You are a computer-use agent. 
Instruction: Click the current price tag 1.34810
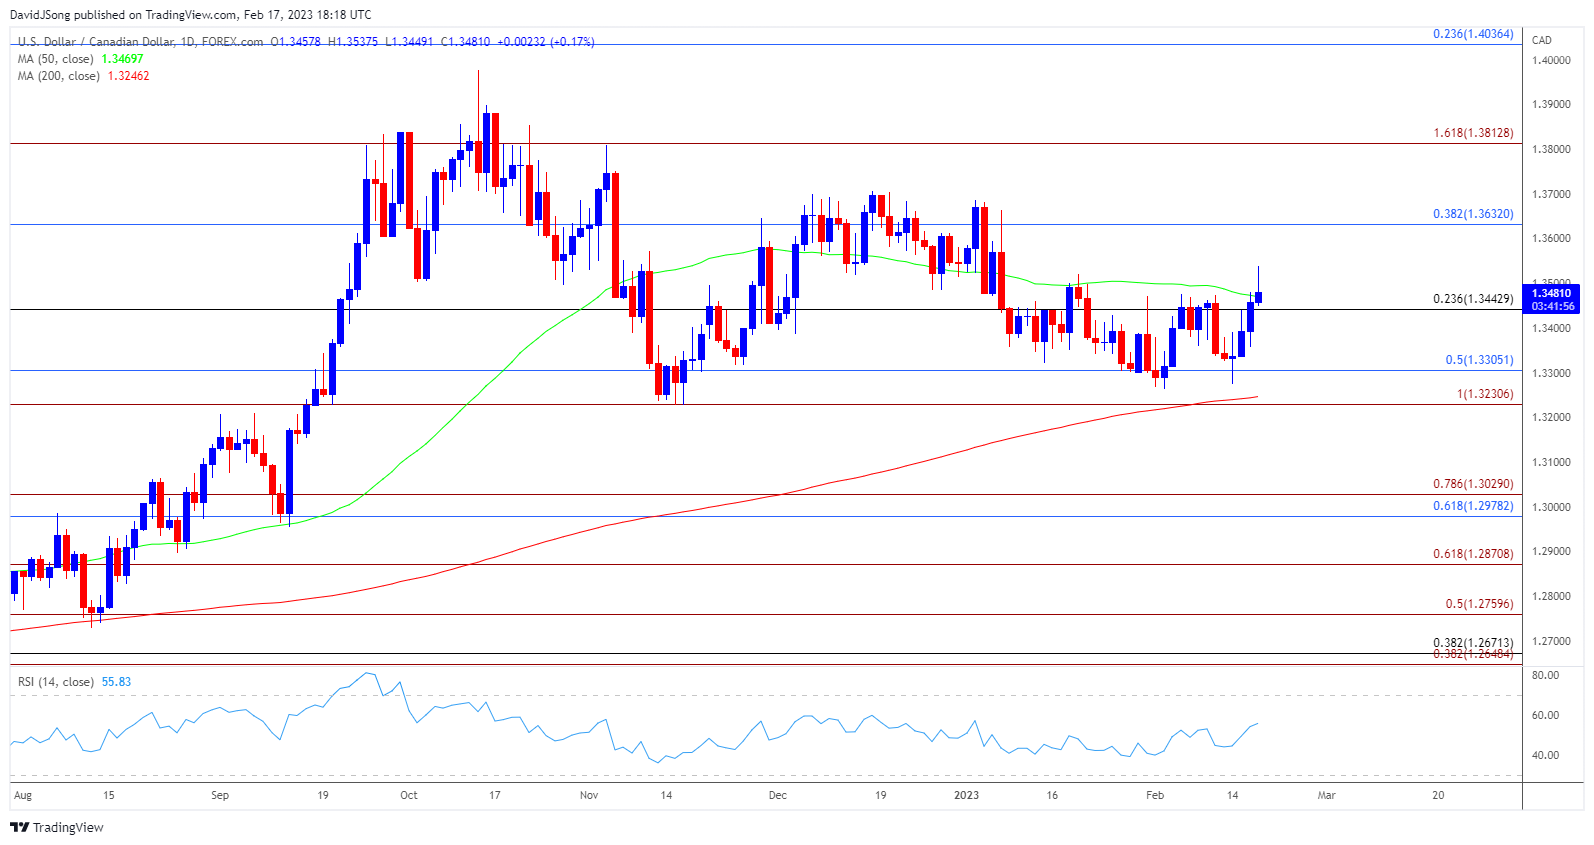pos(1552,294)
